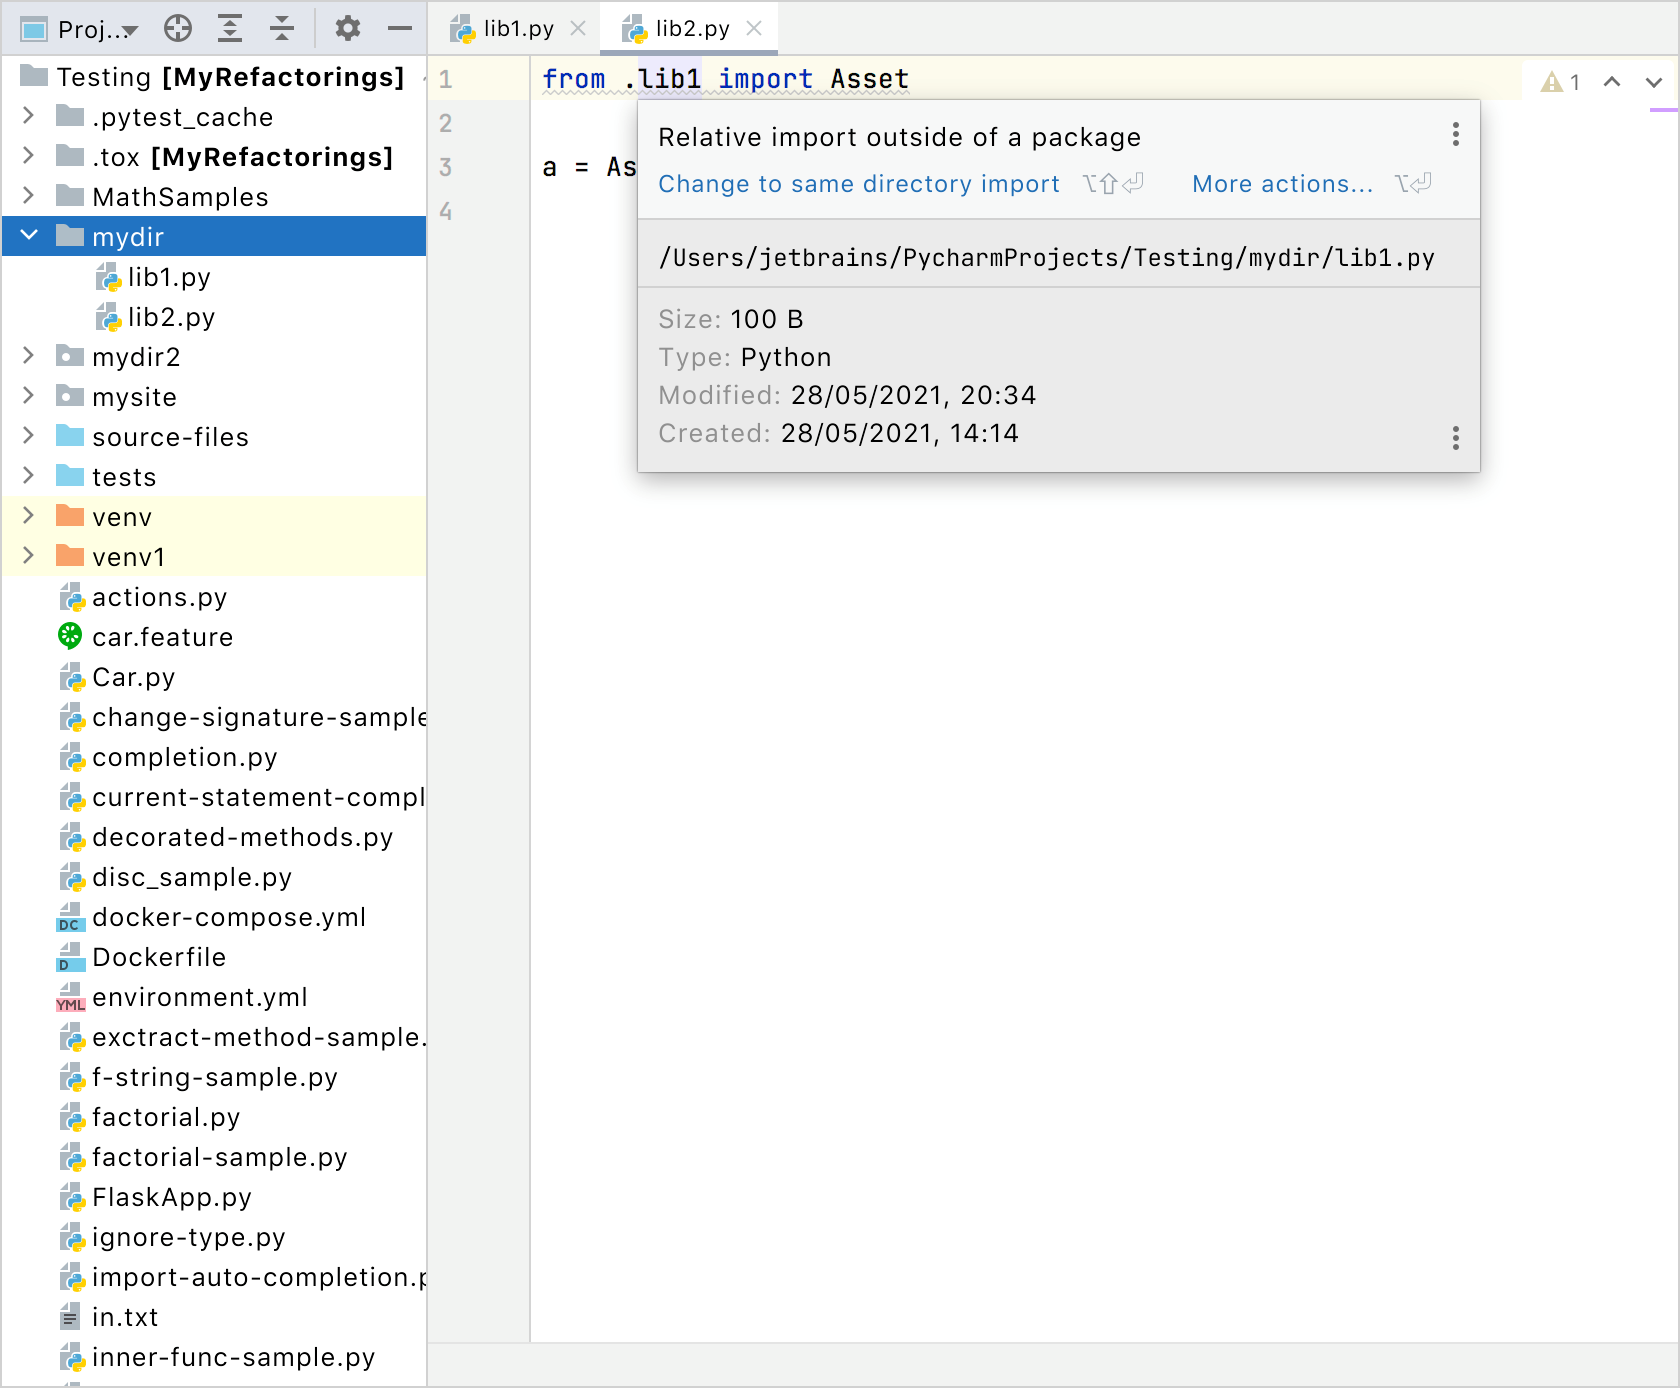Expand the .pytest_cache folder

(x=27, y=117)
